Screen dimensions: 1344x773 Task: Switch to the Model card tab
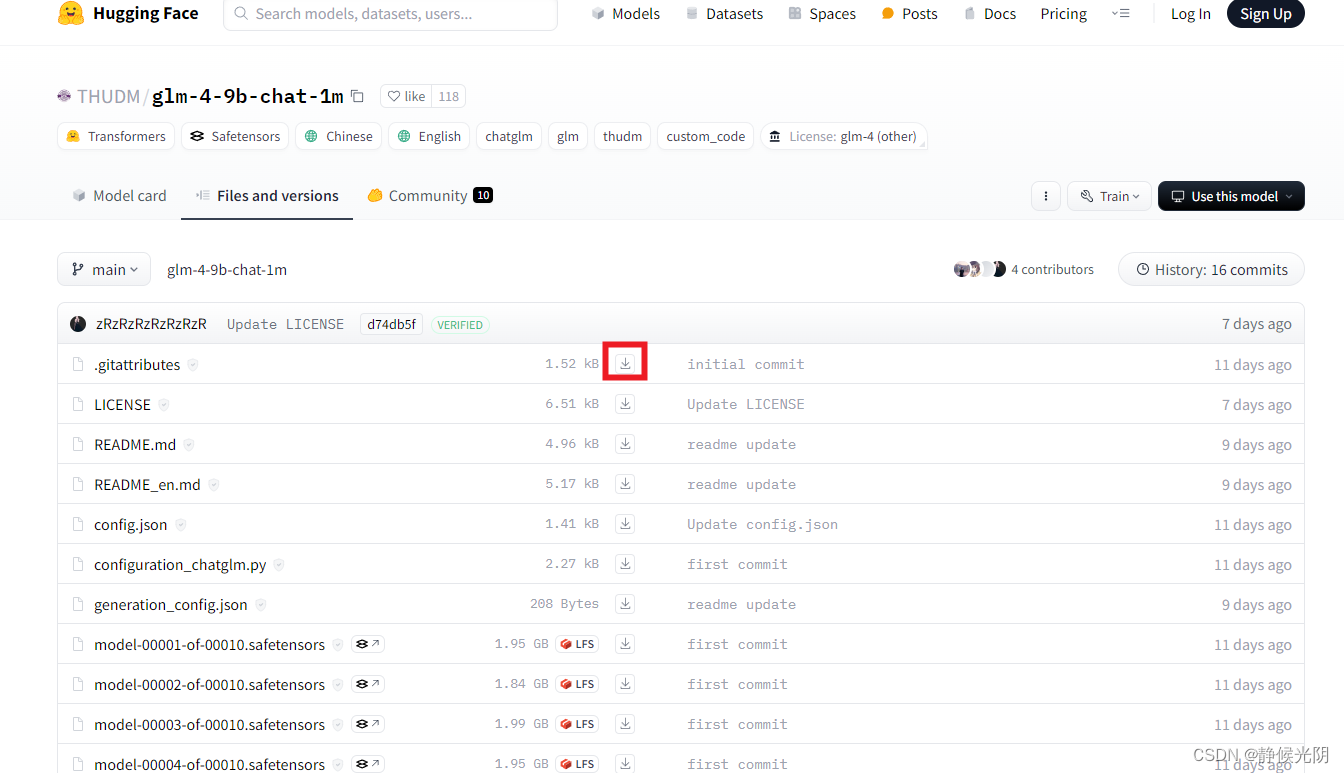pos(119,196)
